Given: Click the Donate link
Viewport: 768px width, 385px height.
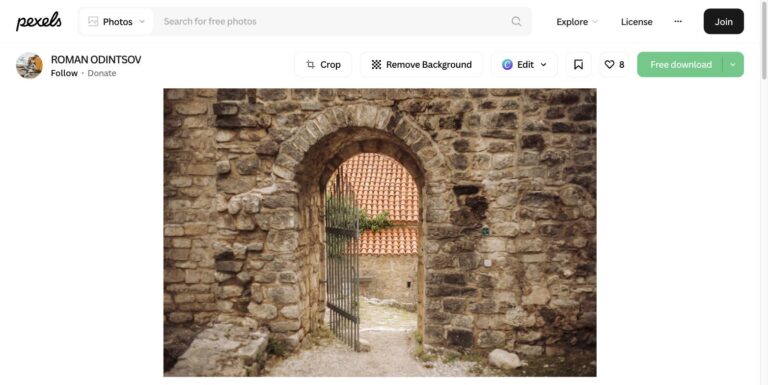Looking at the screenshot, I should [102, 73].
